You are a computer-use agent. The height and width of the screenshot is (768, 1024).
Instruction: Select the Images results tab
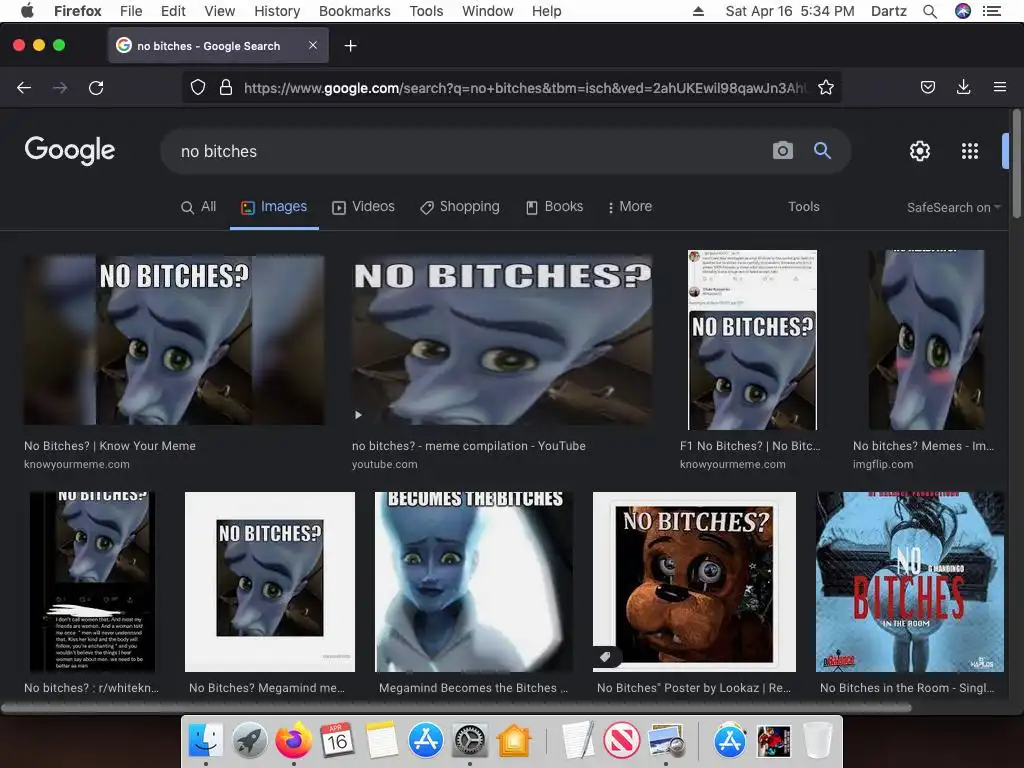274,206
